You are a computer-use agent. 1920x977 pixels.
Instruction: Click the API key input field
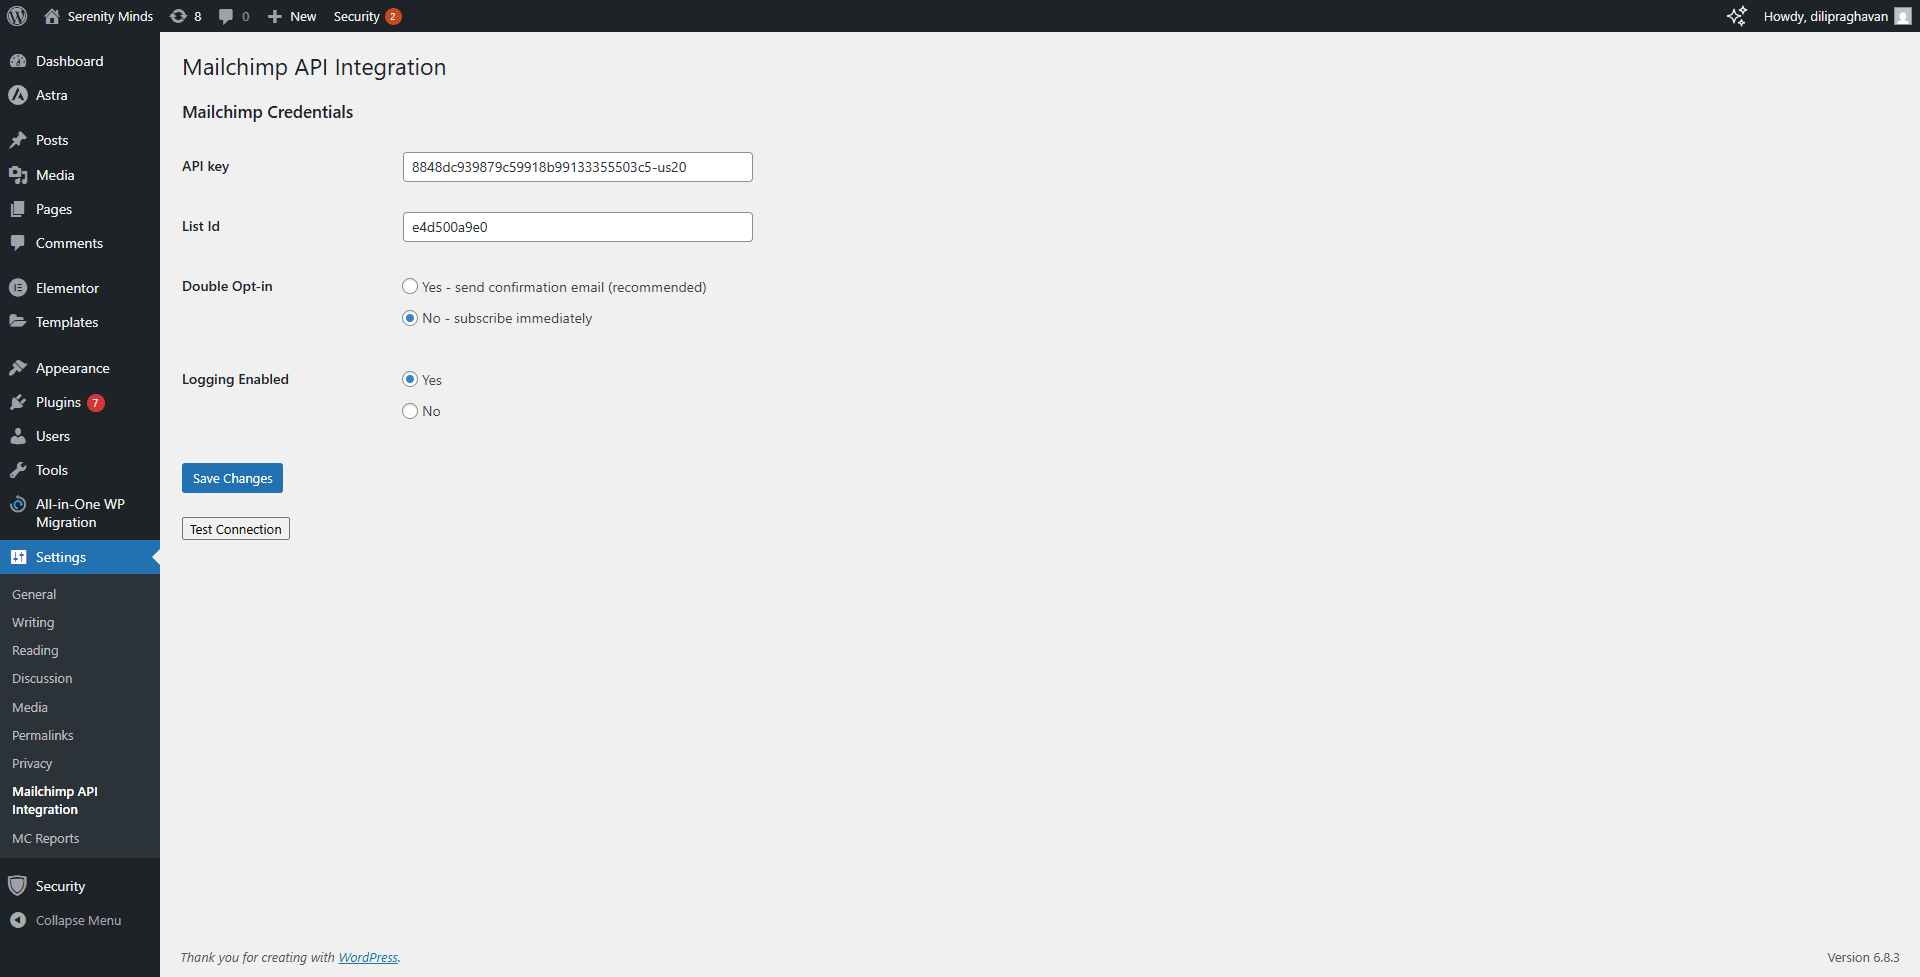[577, 167]
